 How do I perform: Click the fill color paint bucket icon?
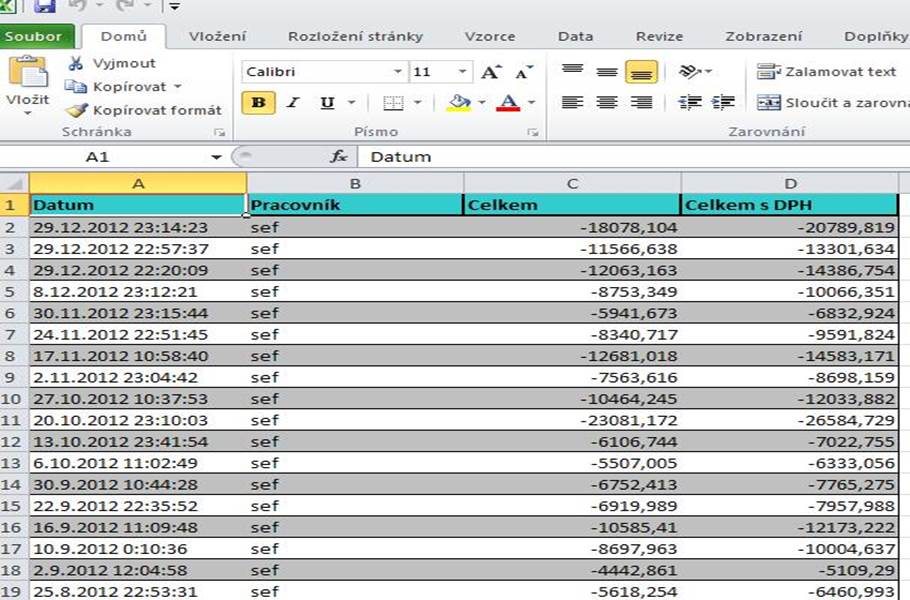[x=459, y=103]
